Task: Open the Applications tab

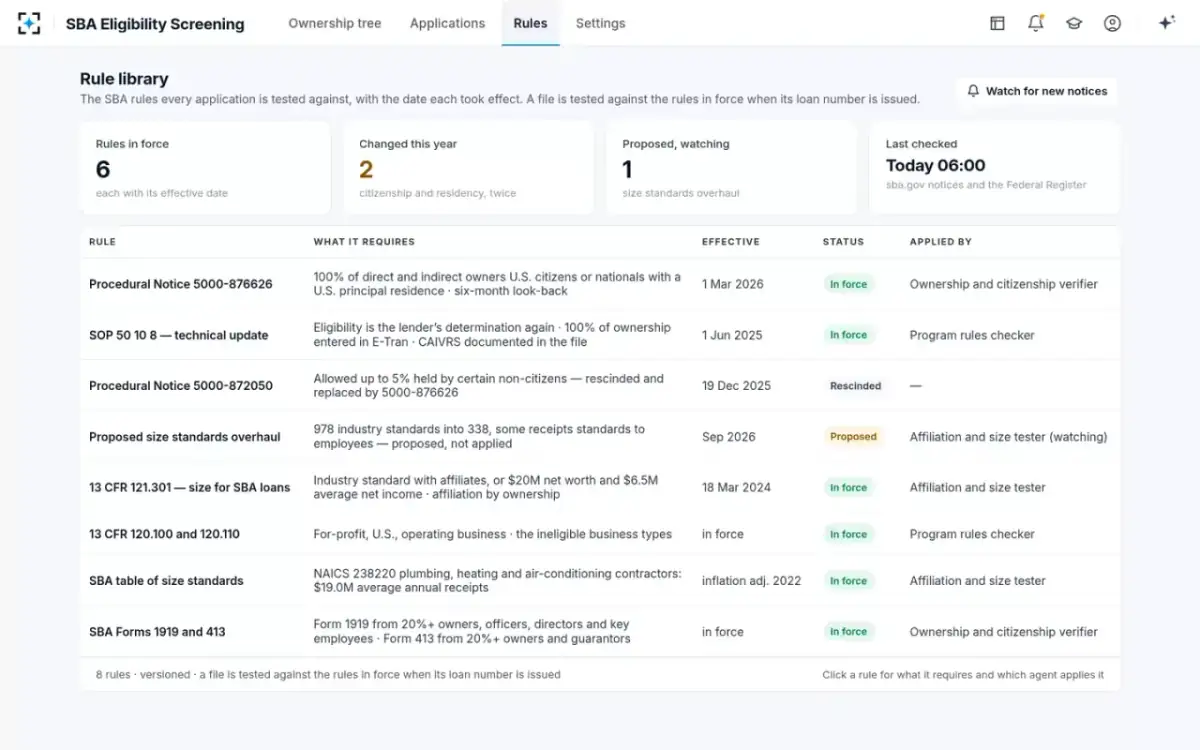Action: point(447,23)
